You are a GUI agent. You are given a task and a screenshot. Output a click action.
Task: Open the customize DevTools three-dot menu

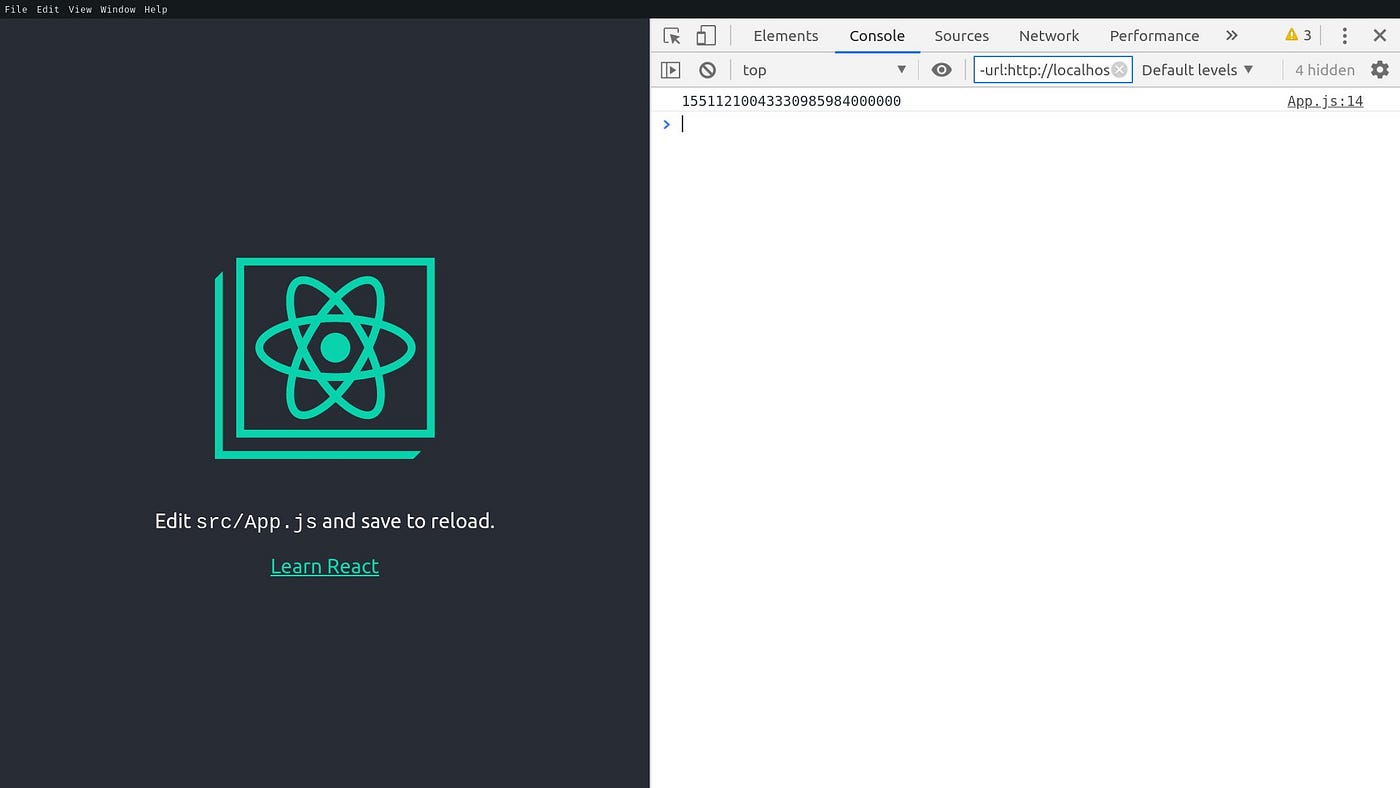point(1344,35)
